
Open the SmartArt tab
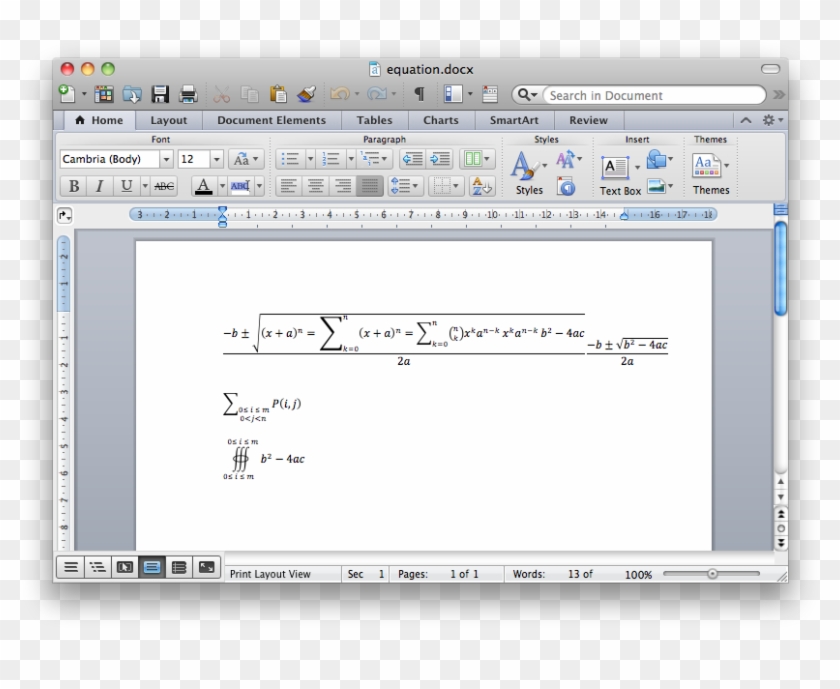click(514, 120)
